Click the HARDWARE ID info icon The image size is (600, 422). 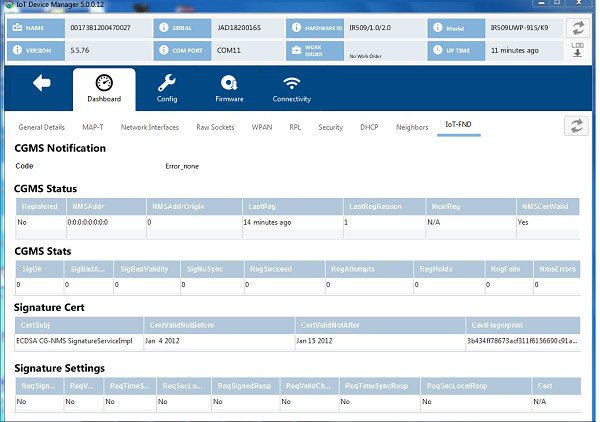pyautogui.click(x=296, y=28)
